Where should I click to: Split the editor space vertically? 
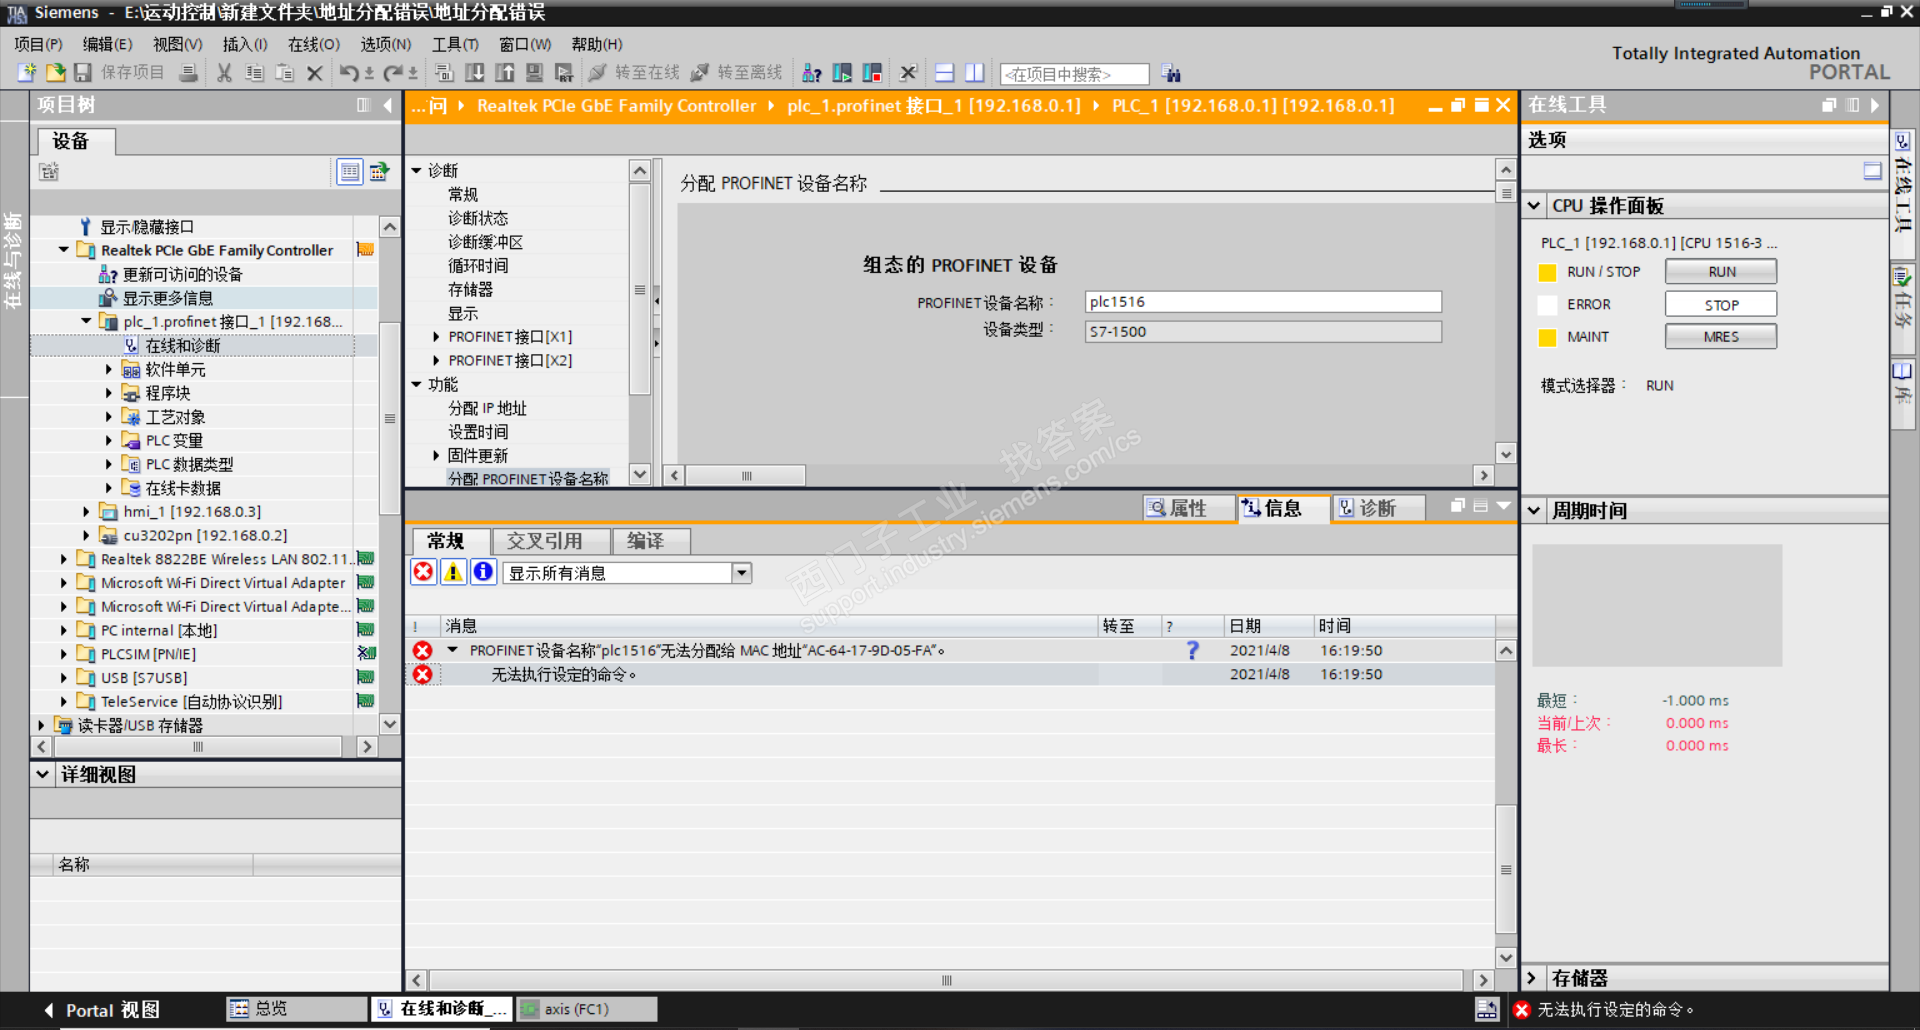(x=975, y=73)
